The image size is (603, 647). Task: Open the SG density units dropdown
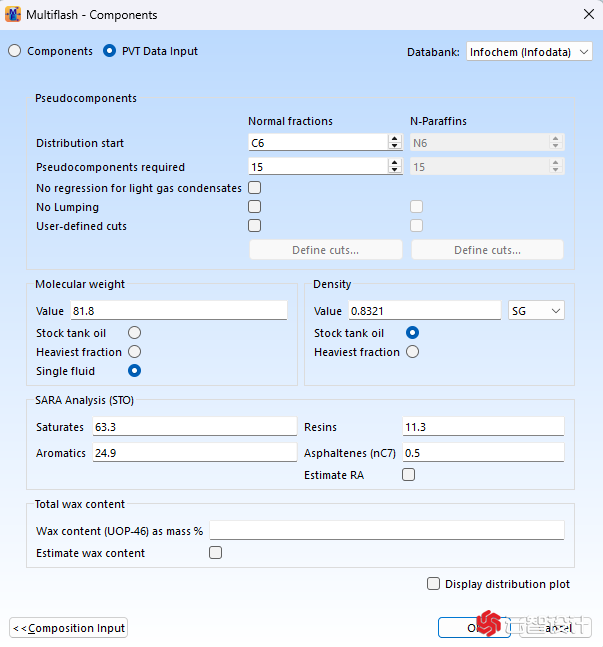(x=536, y=310)
